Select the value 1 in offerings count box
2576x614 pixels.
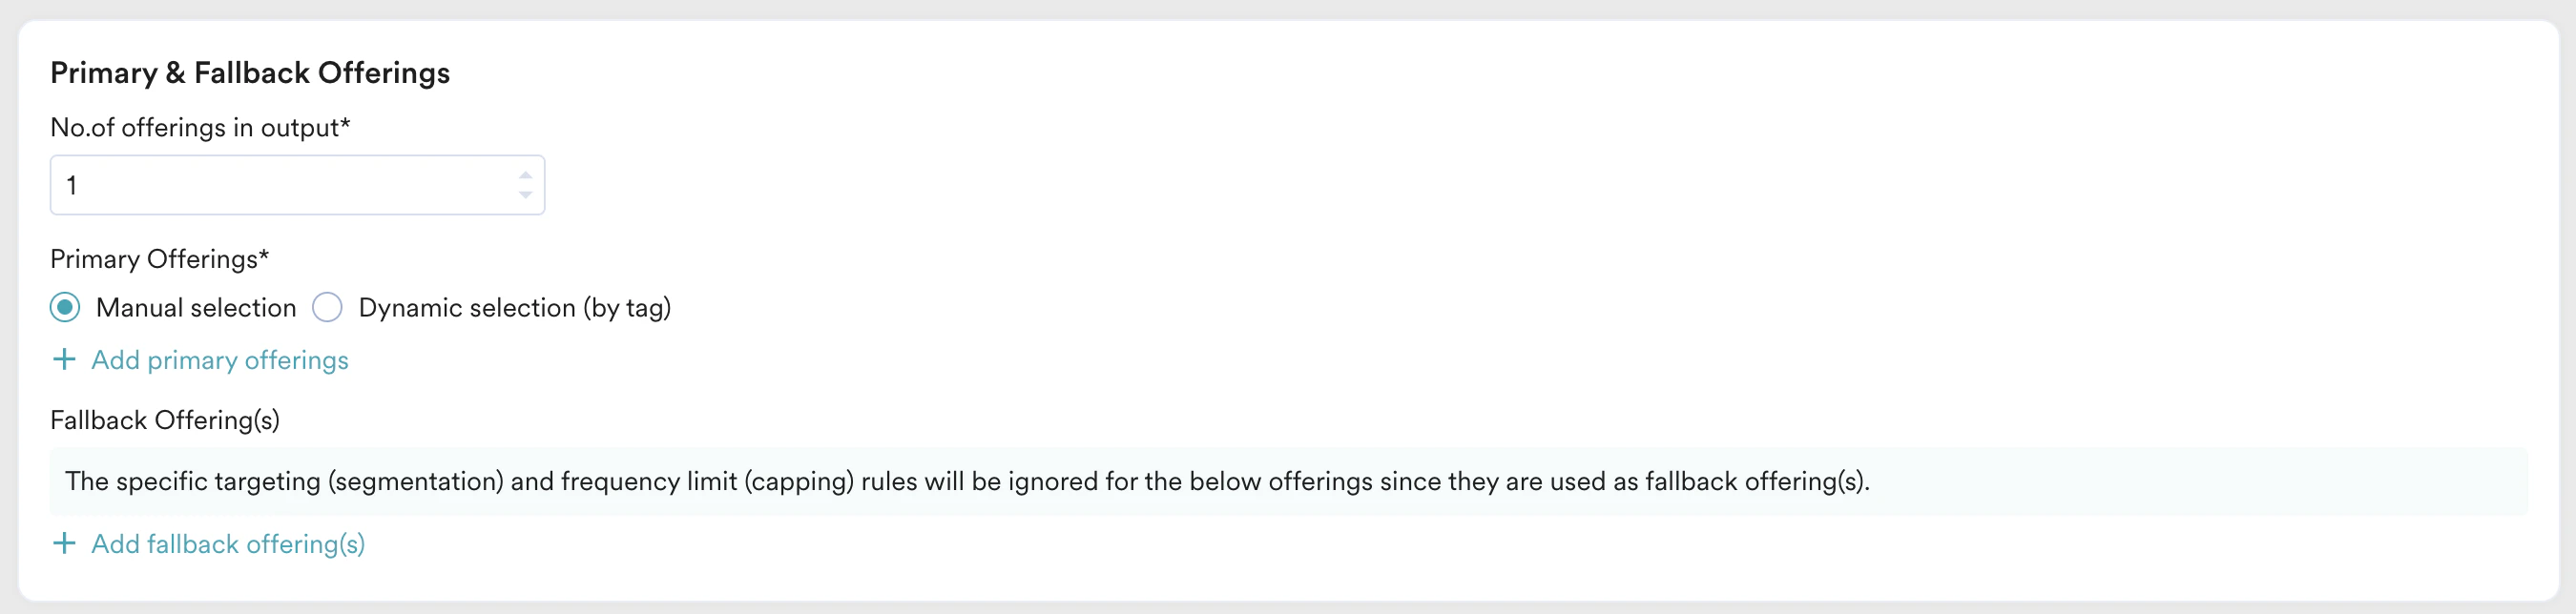pyautogui.click(x=74, y=184)
